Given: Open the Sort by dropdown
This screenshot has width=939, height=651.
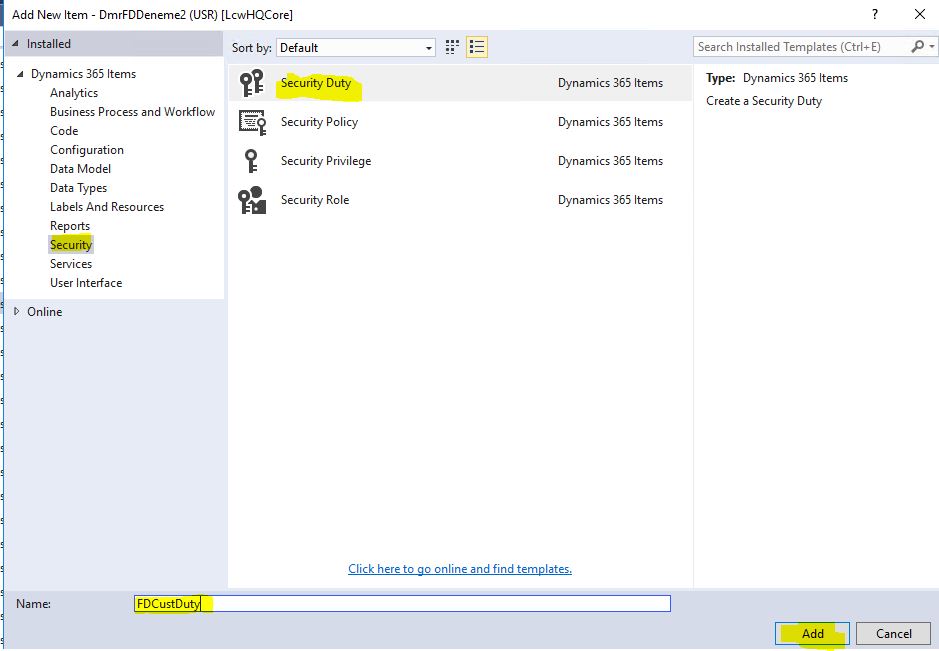Looking at the screenshot, I should click(356, 47).
